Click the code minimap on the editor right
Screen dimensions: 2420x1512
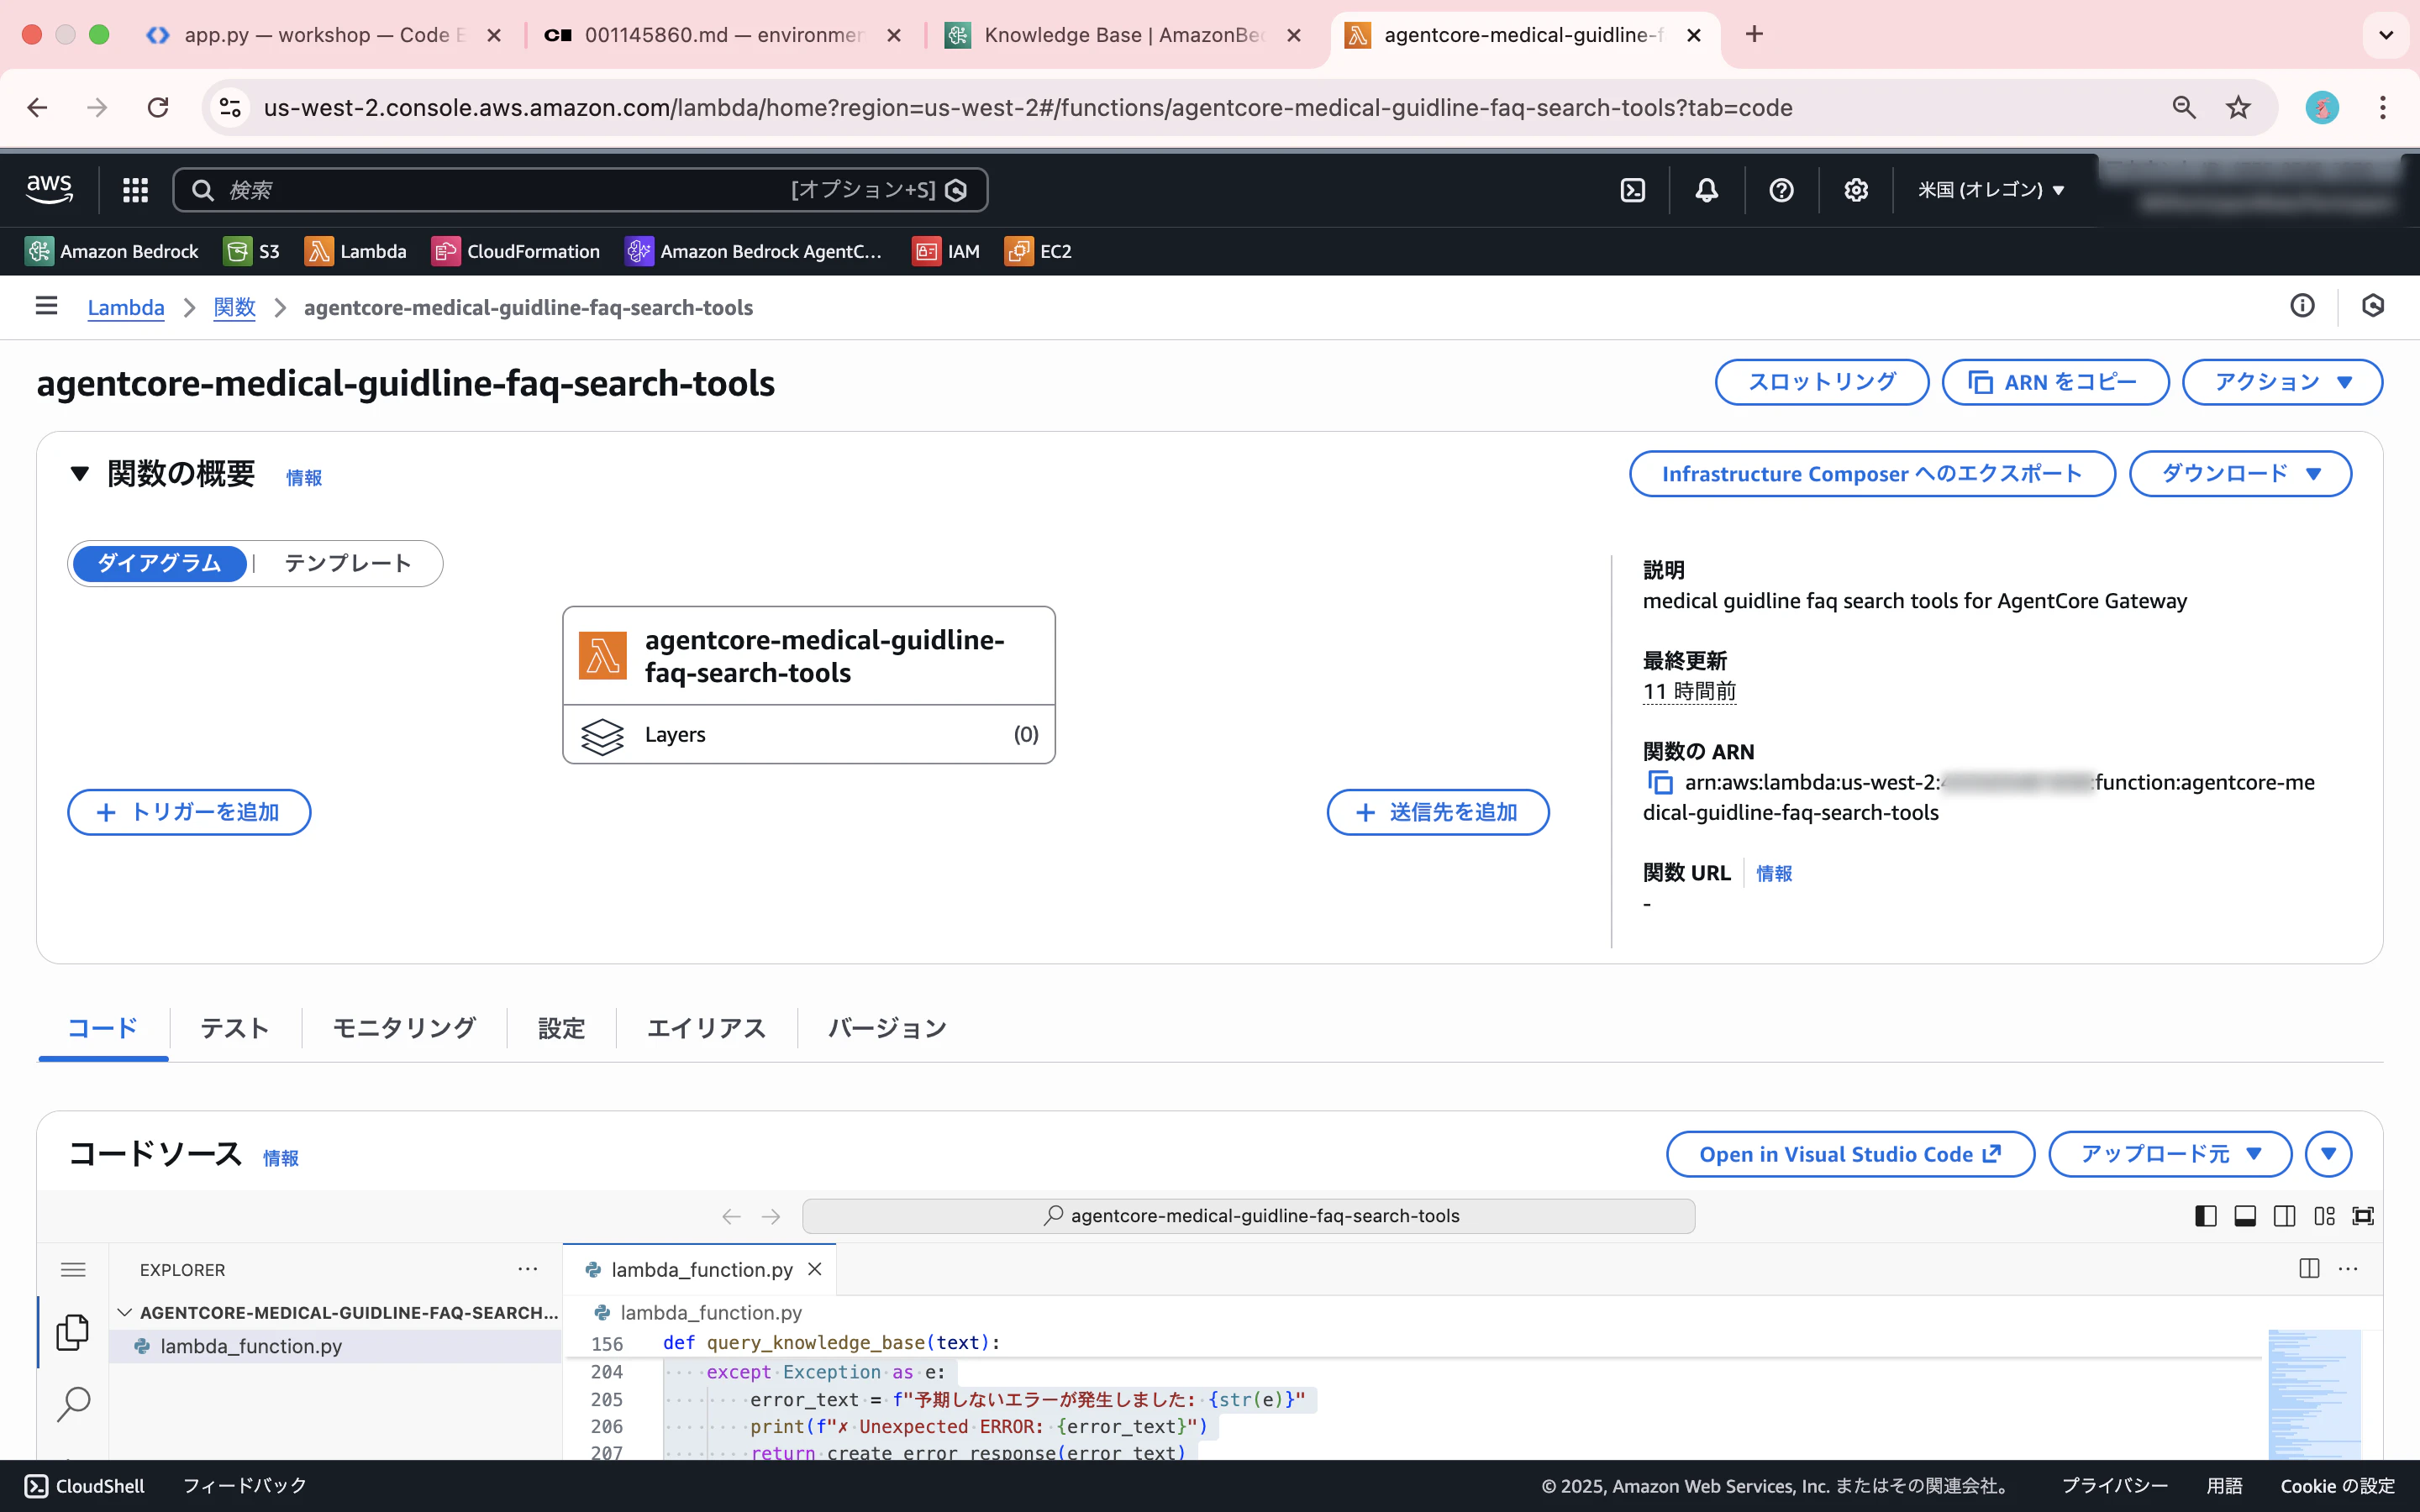click(2314, 1394)
